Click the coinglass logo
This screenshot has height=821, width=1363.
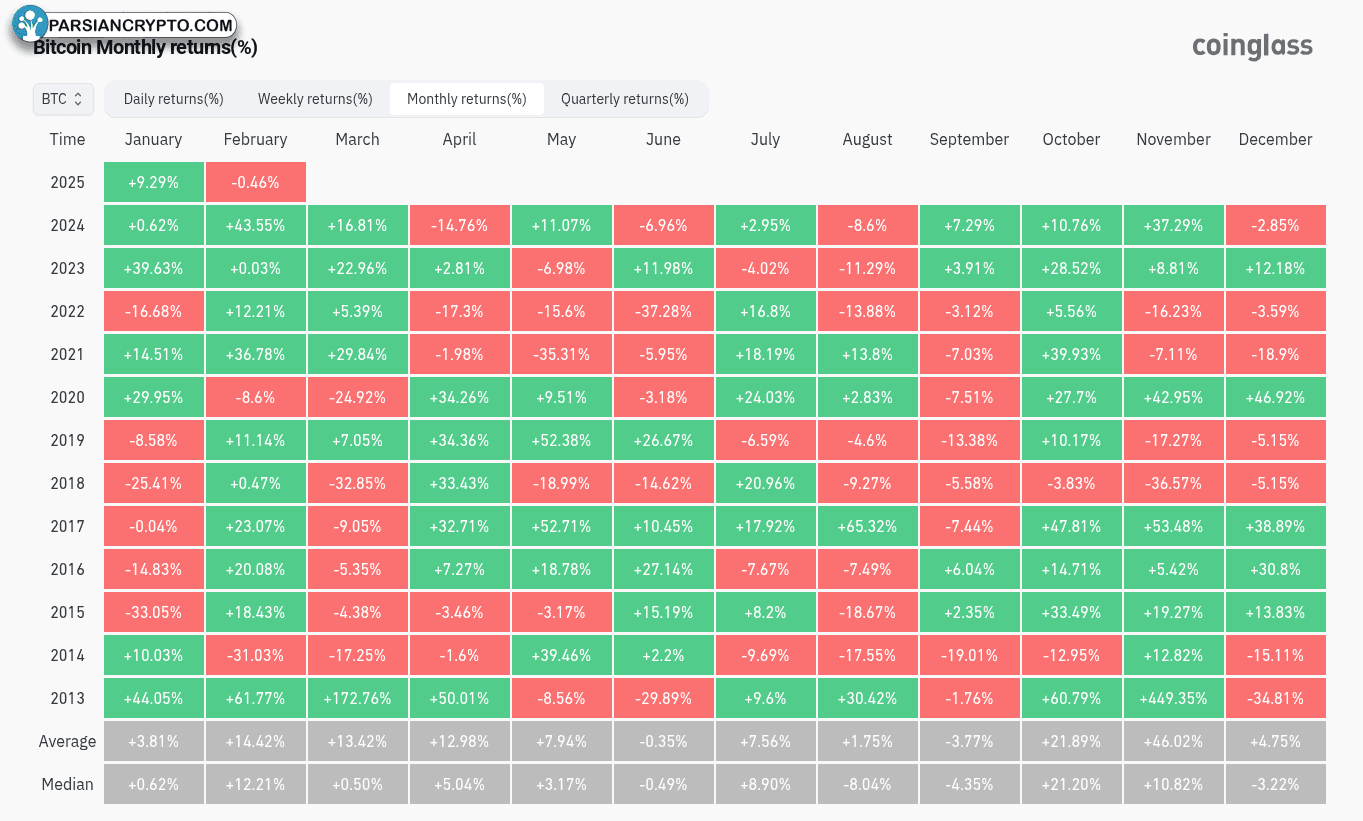(1252, 46)
